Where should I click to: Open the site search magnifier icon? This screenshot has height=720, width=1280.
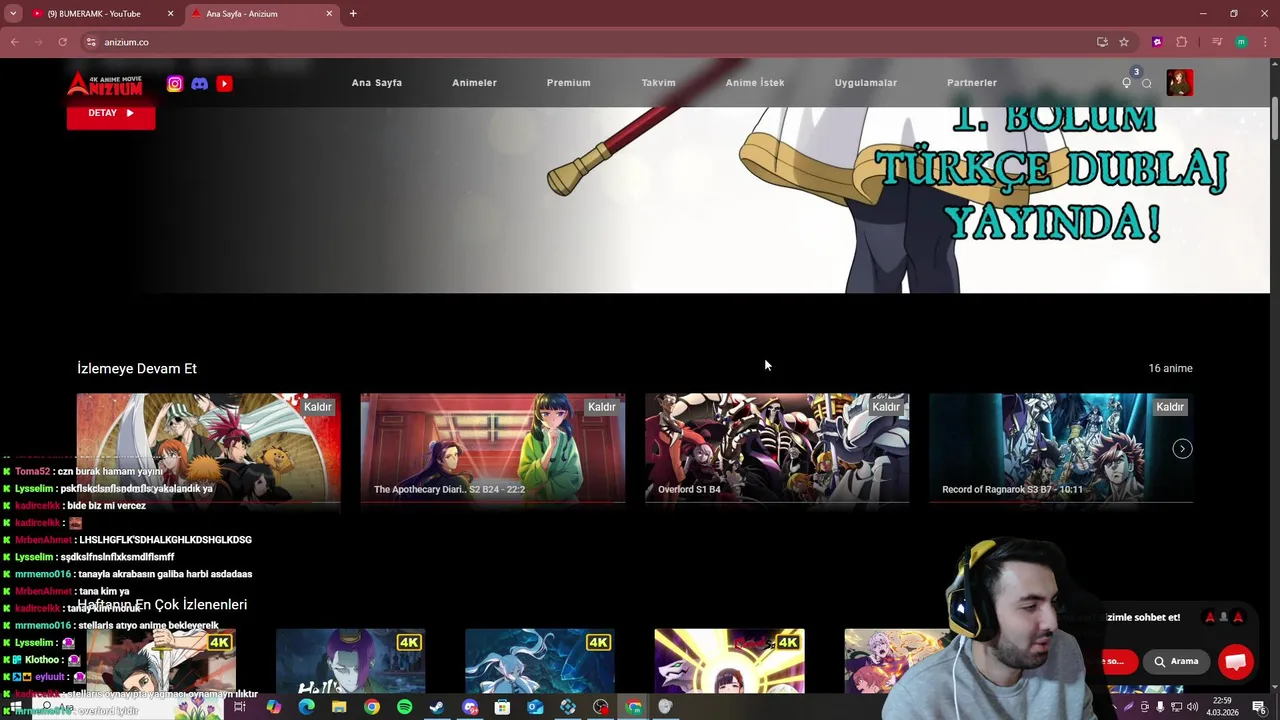1147,83
